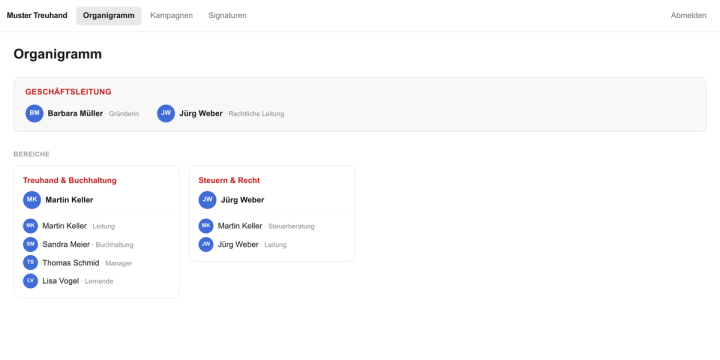
Task: Click Barbara Müller's BM avatar in Geschäftsleitung
Action: 34,113
